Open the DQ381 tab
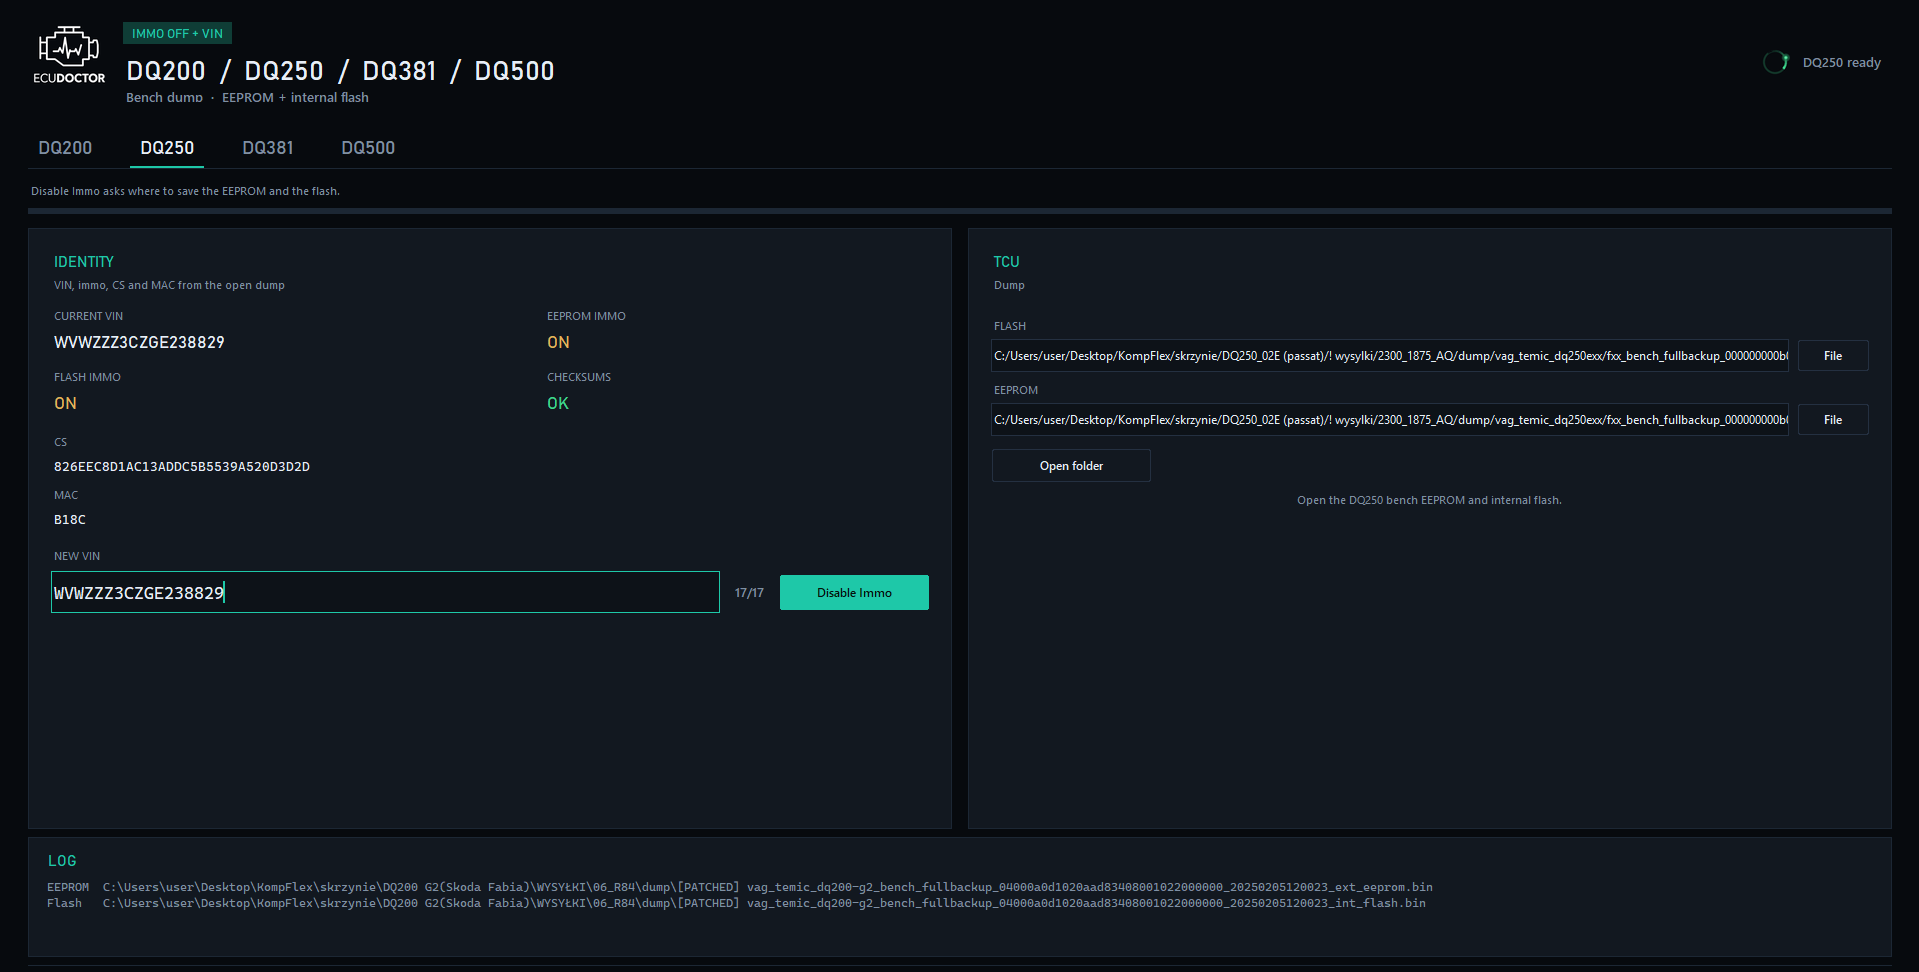The image size is (1919, 972). [268, 148]
